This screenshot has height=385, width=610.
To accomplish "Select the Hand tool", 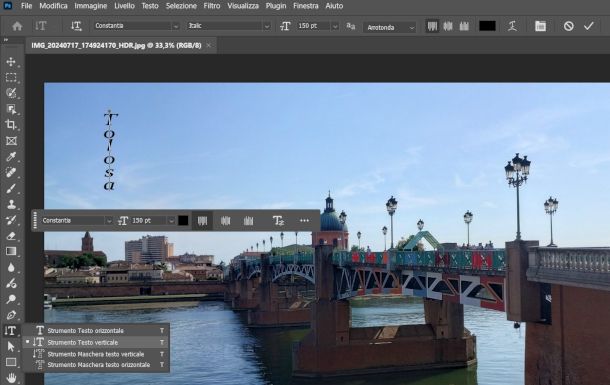I will [x=11, y=378].
